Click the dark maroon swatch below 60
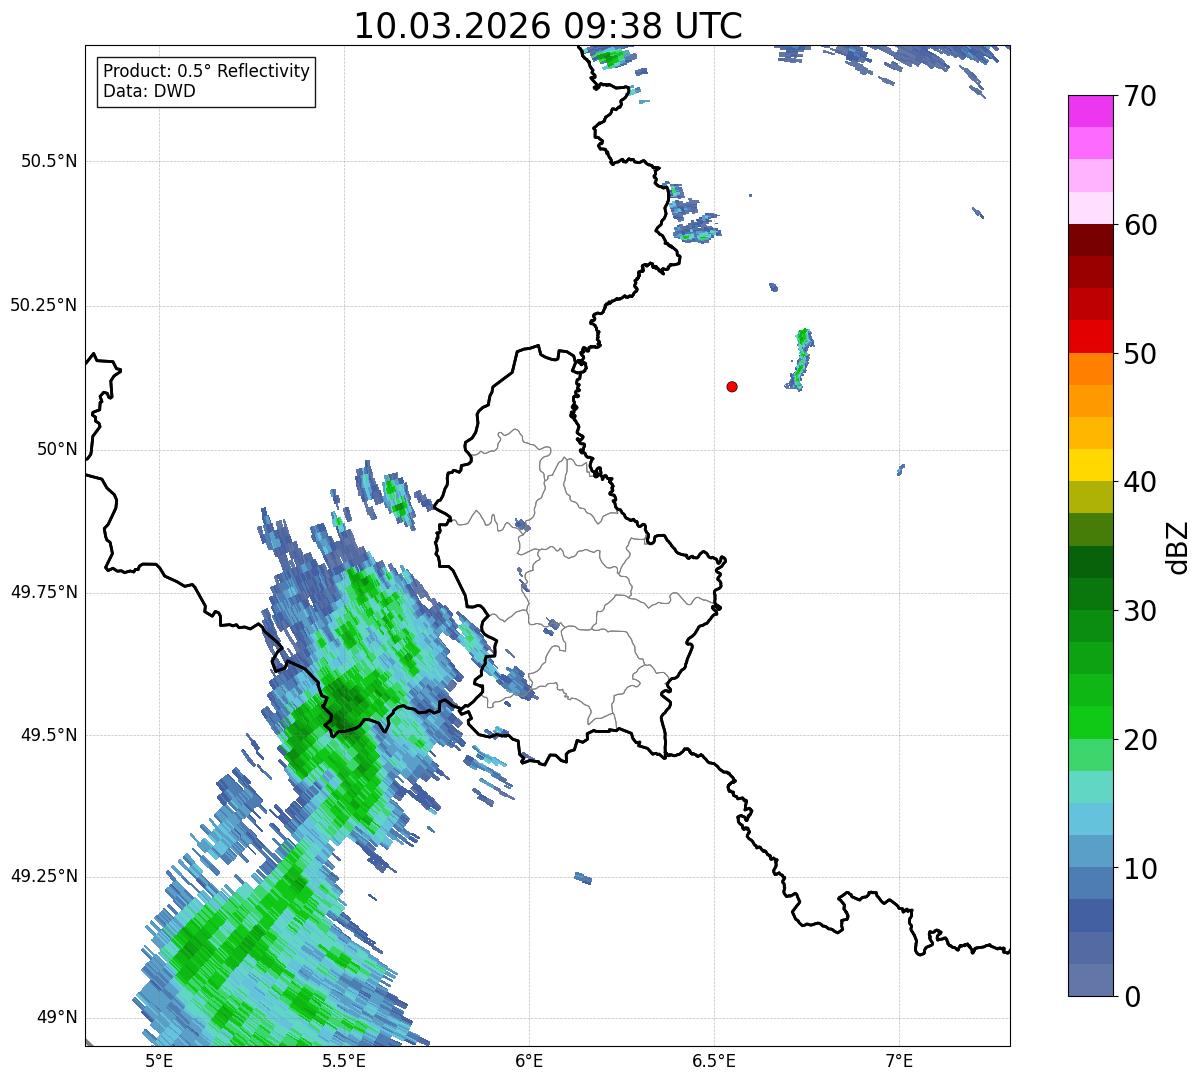1202x1081 pixels. pos(1090,240)
